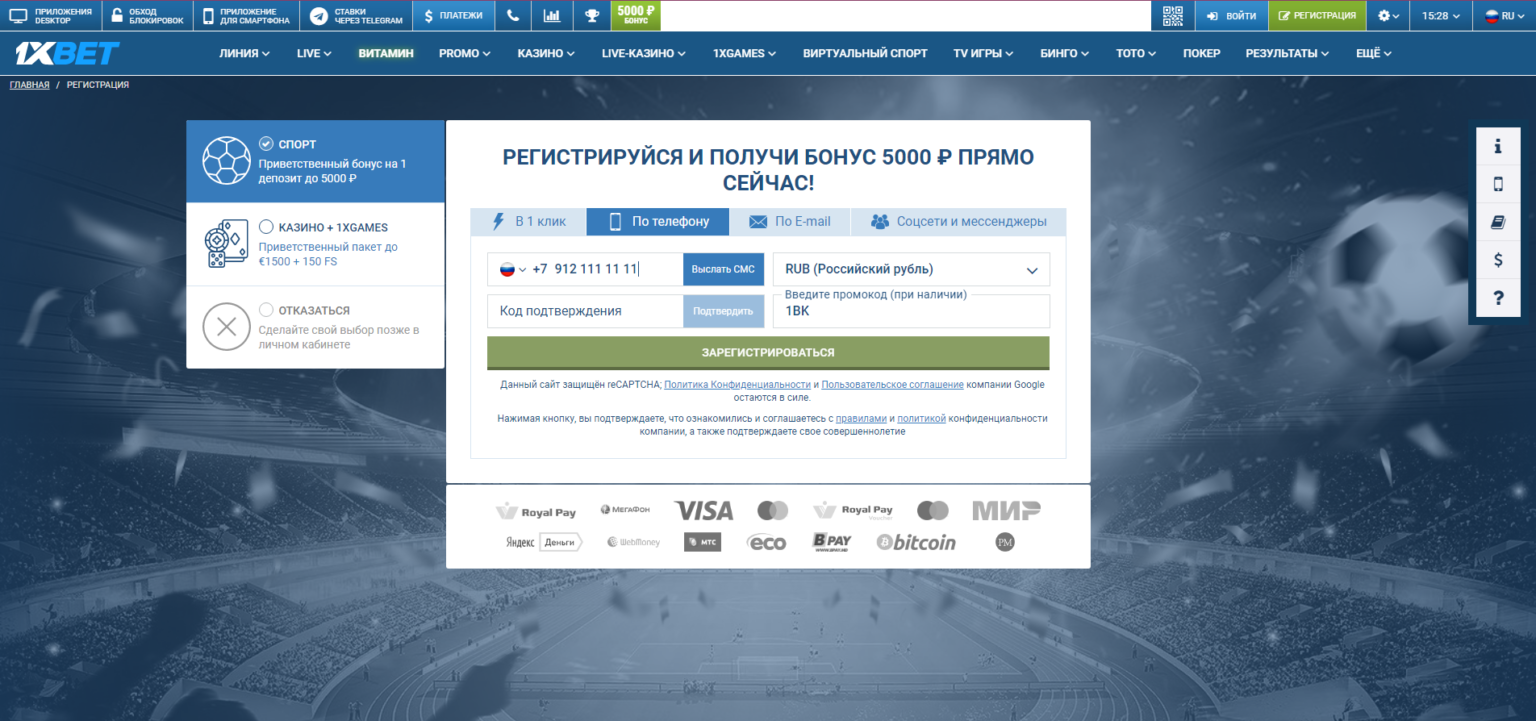Open the country code flag dropdown
1536x721 pixels.
pyautogui.click(x=512, y=269)
